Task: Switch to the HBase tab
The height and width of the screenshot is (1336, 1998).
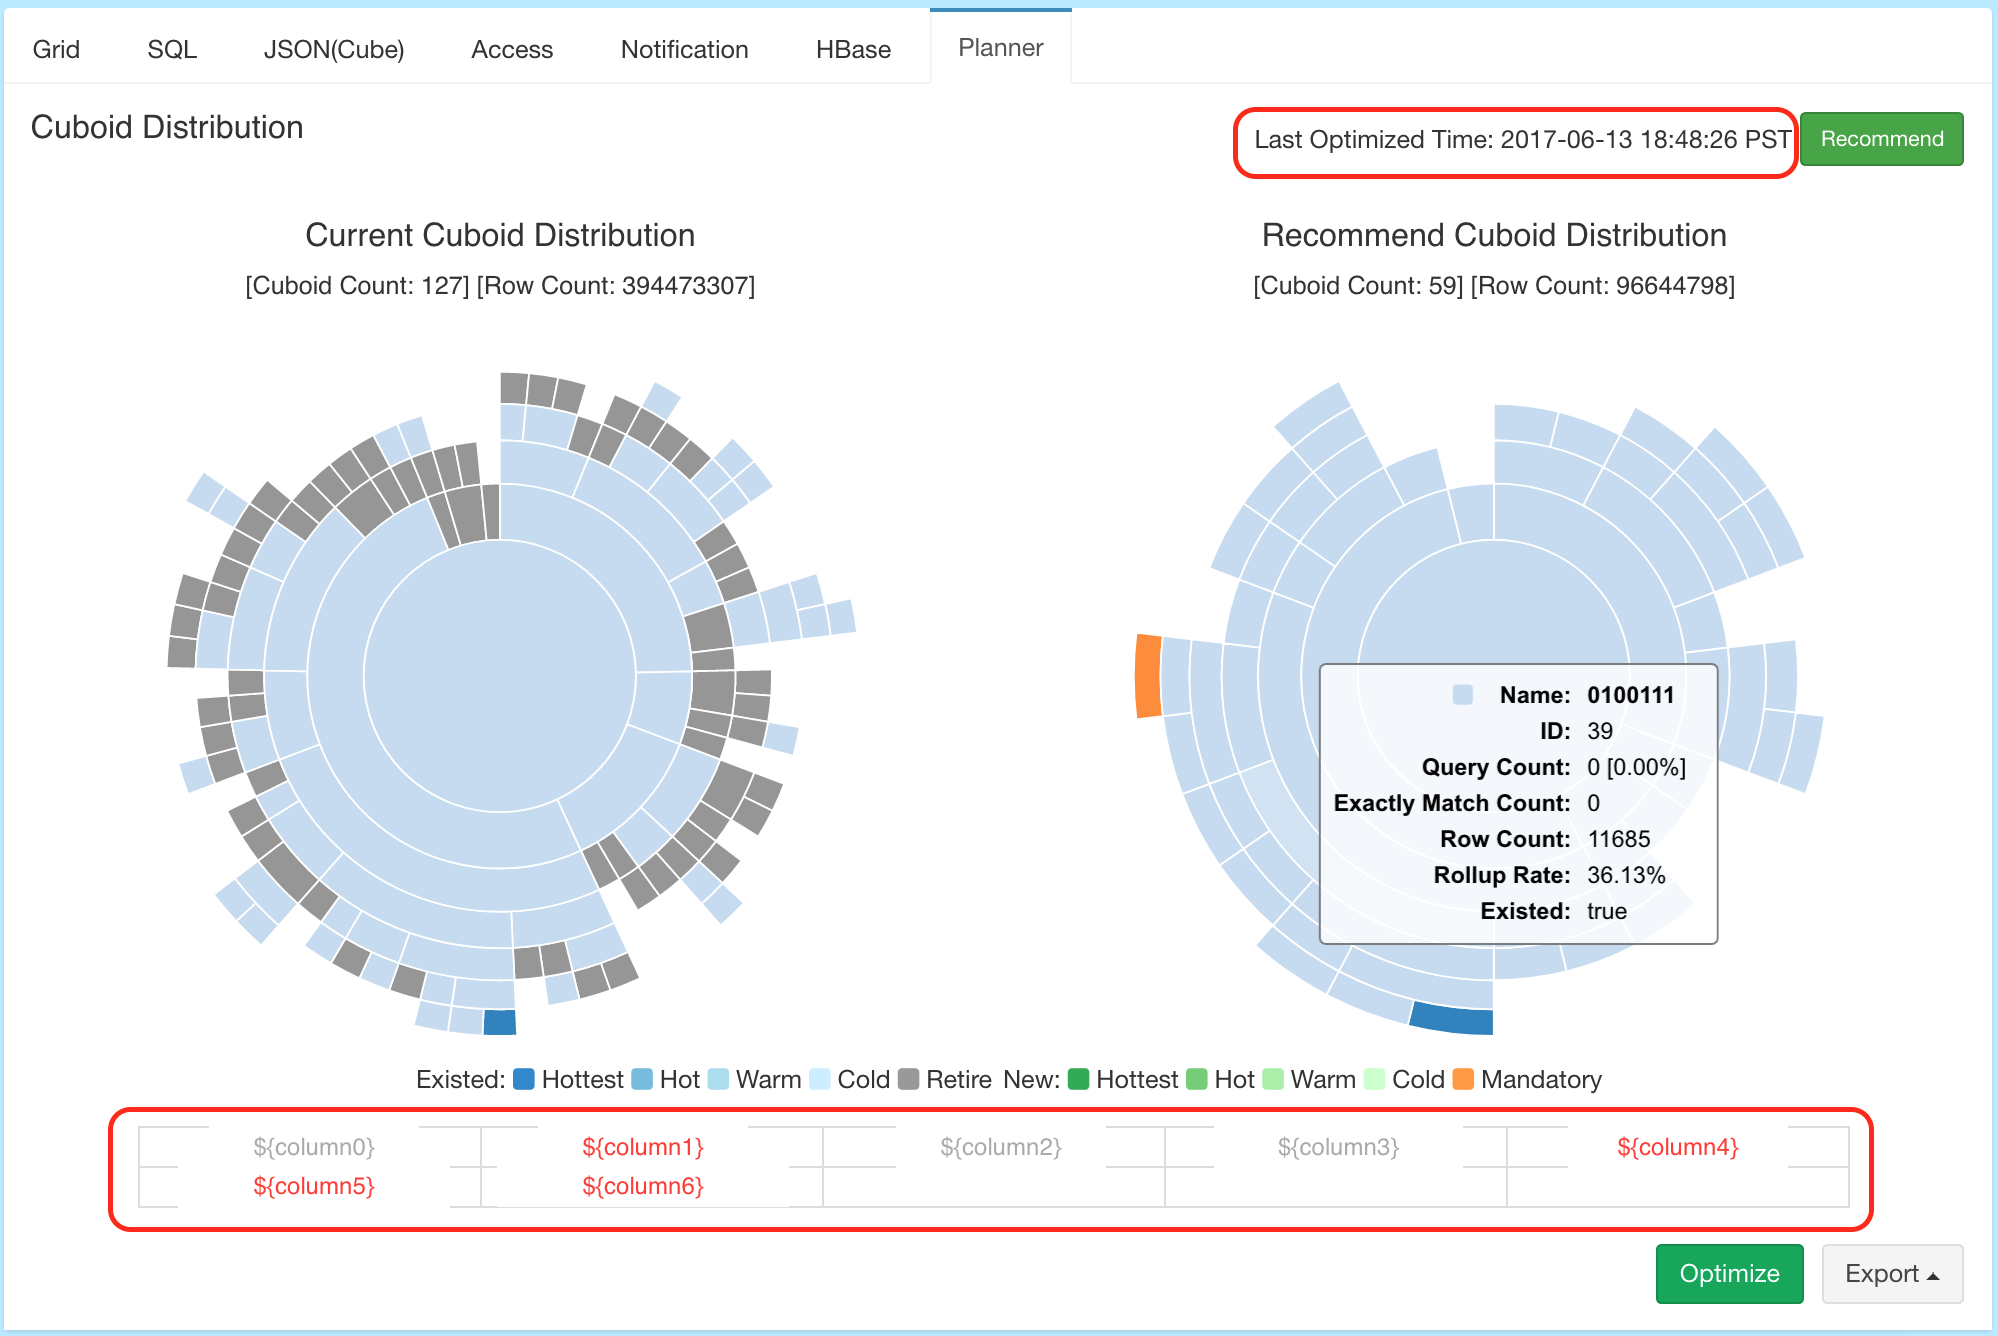Action: pyautogui.click(x=853, y=49)
